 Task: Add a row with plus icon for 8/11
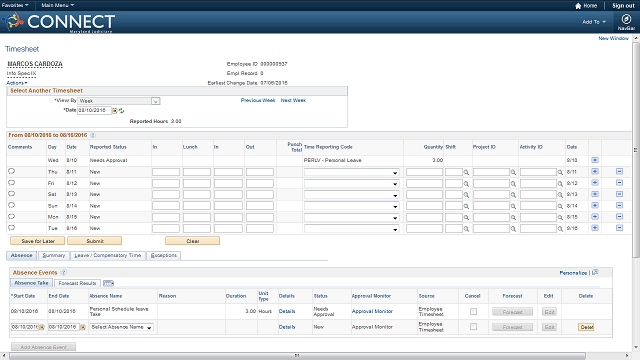(595, 171)
